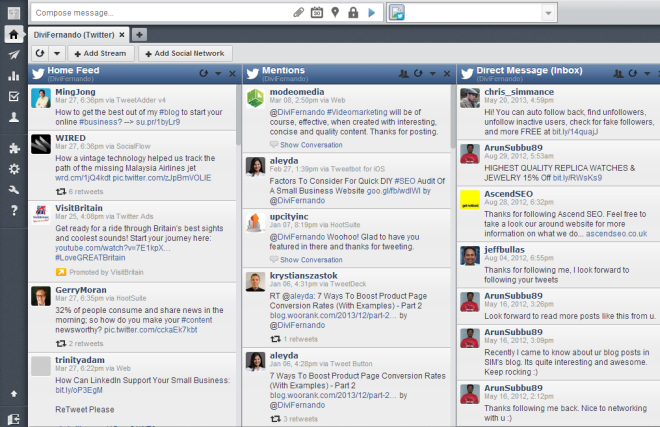Add location with the map pin icon

(335, 13)
